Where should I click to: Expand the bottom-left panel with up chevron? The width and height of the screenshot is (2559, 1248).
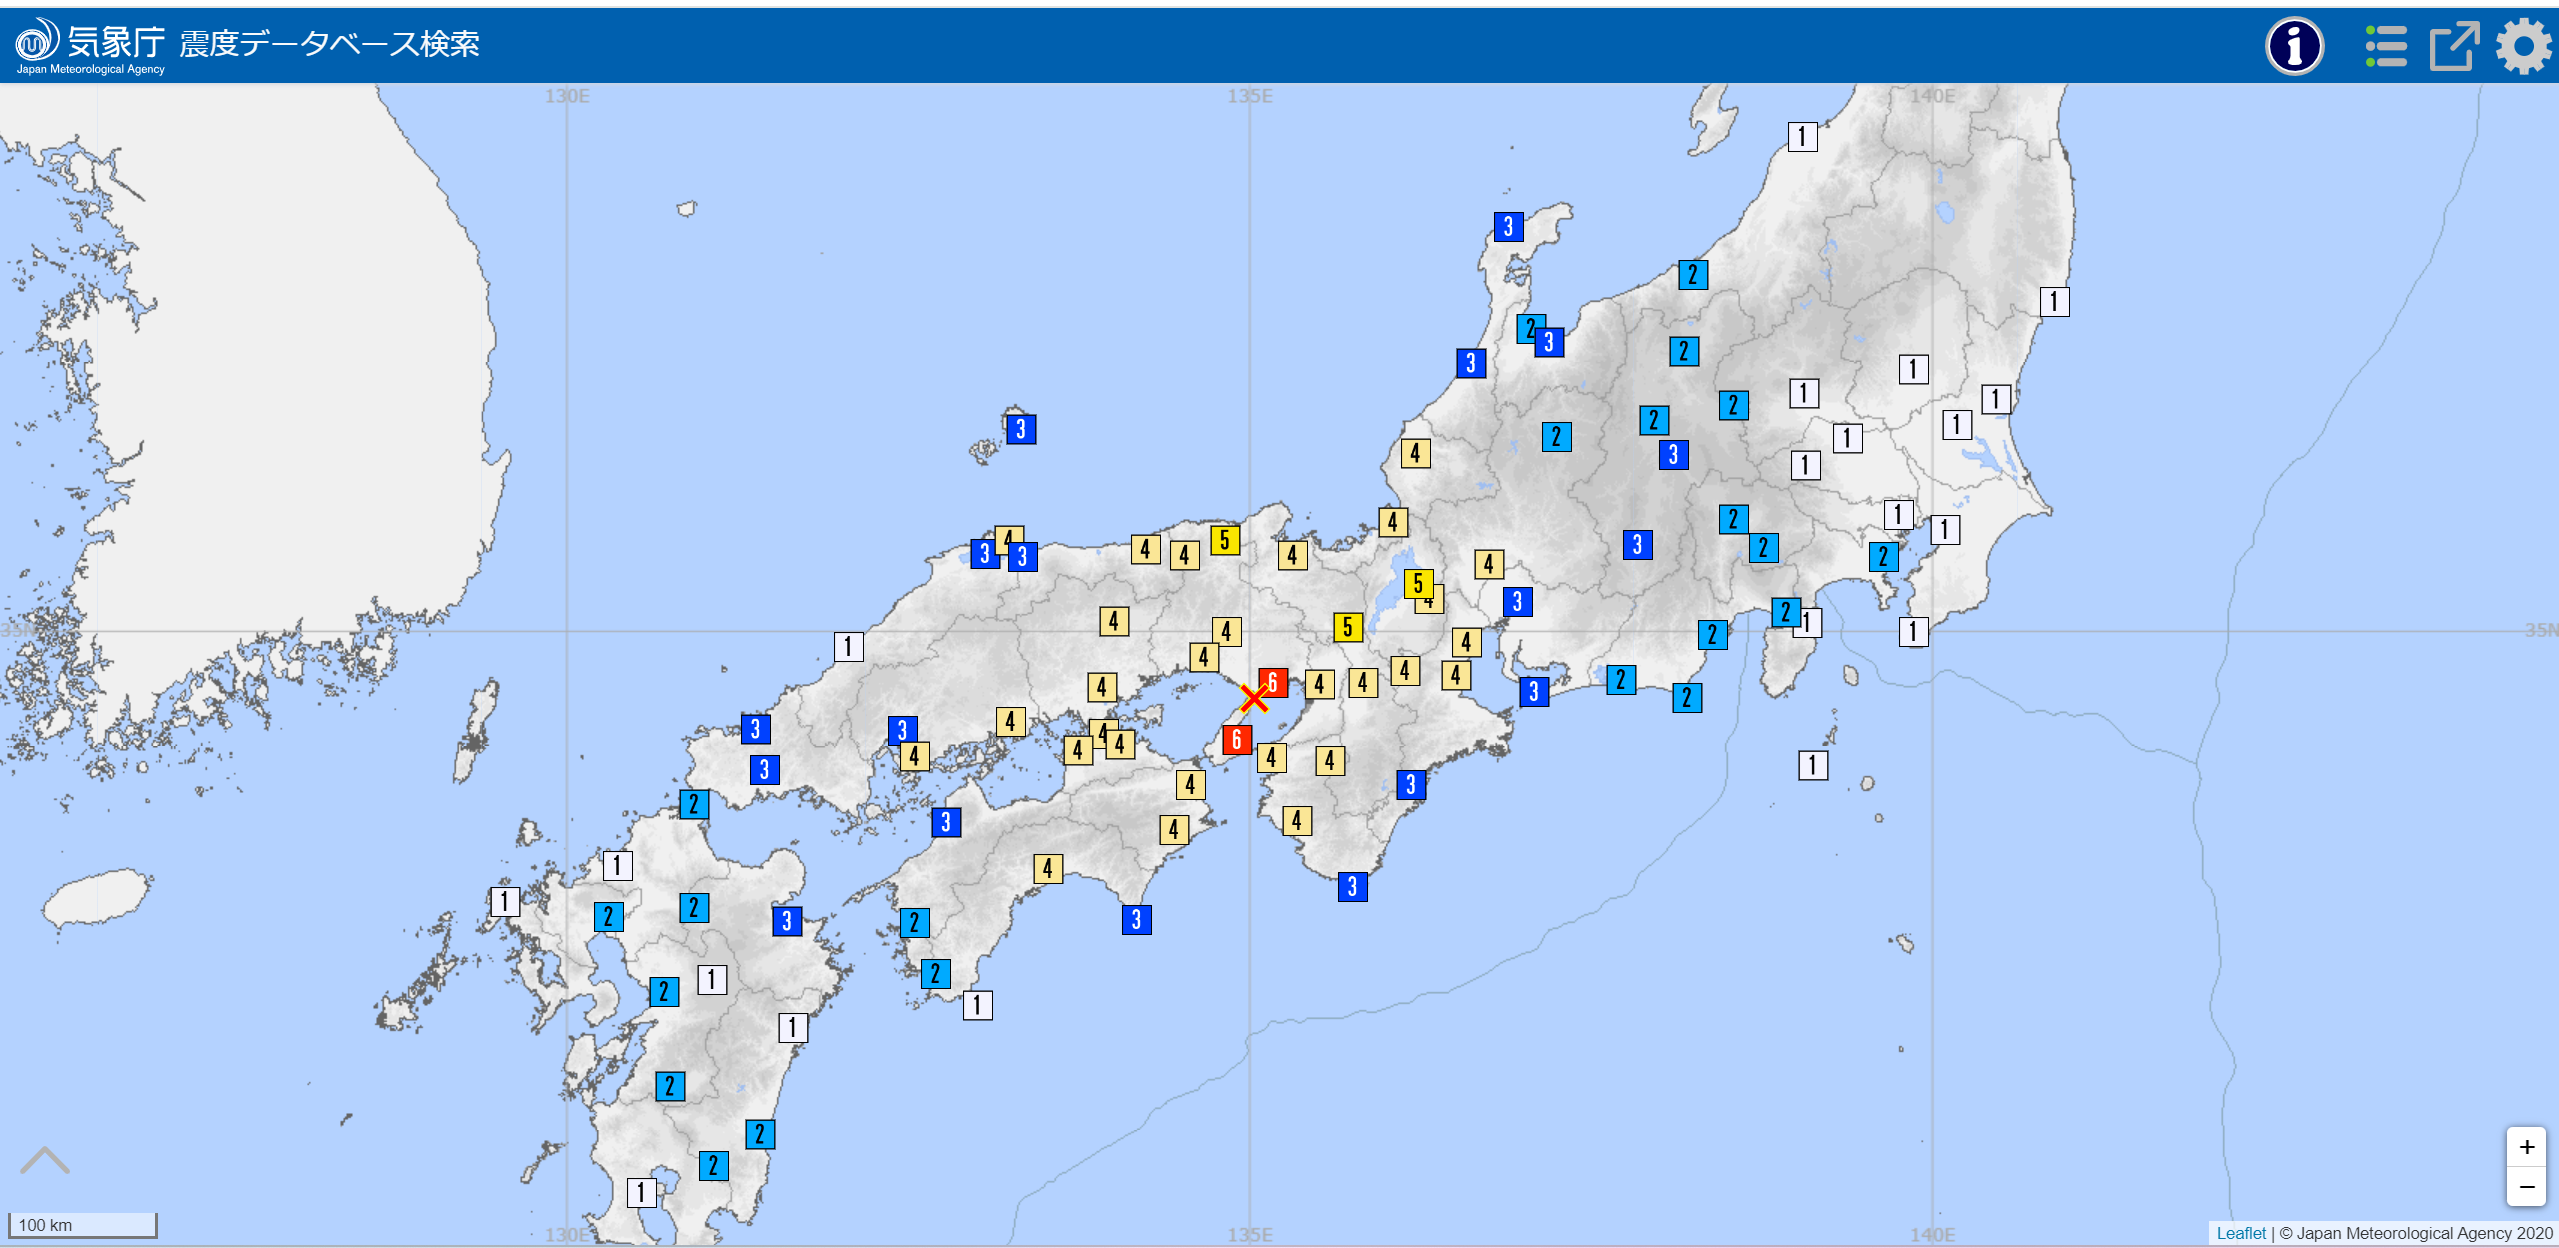(x=44, y=1161)
